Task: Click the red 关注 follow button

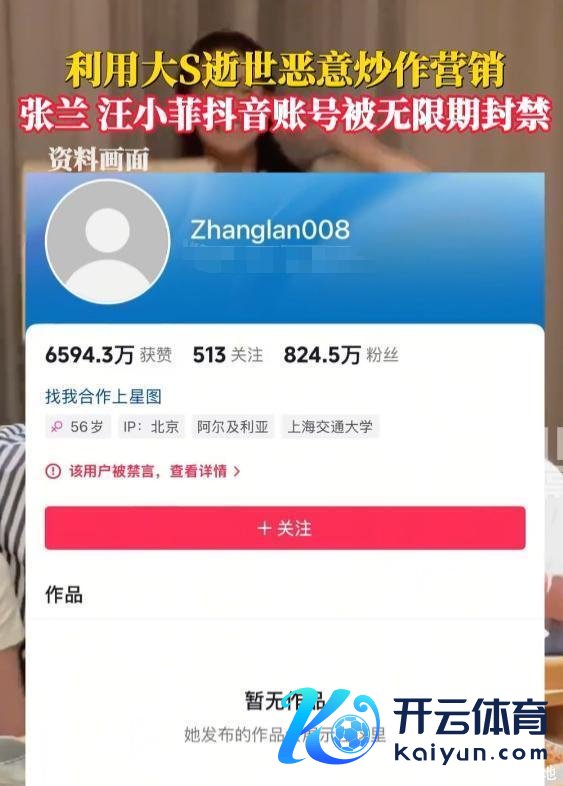Action: click(285, 528)
